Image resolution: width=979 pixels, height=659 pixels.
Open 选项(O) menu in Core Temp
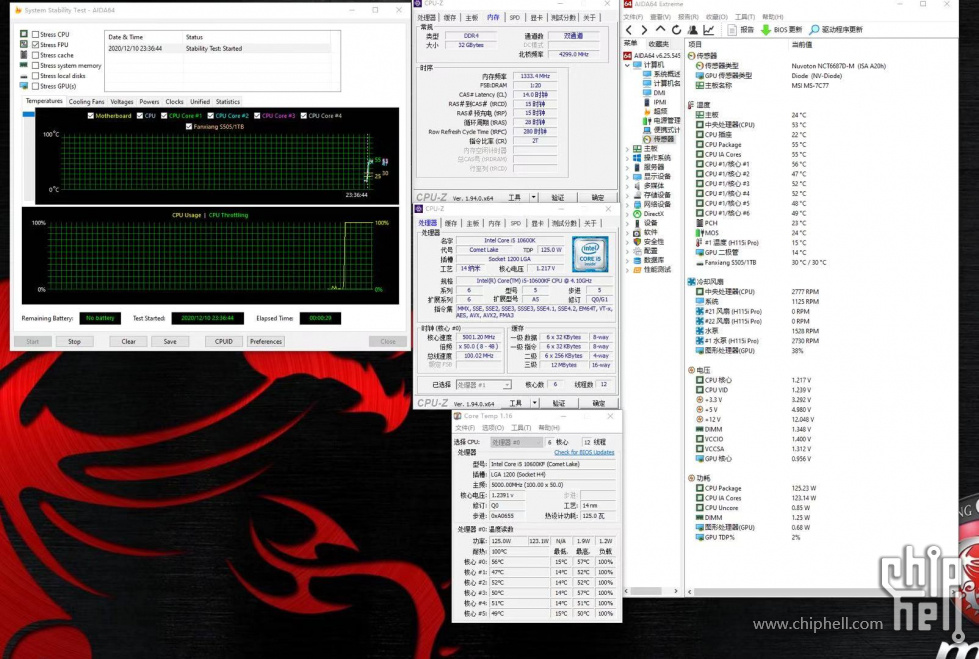(493, 428)
